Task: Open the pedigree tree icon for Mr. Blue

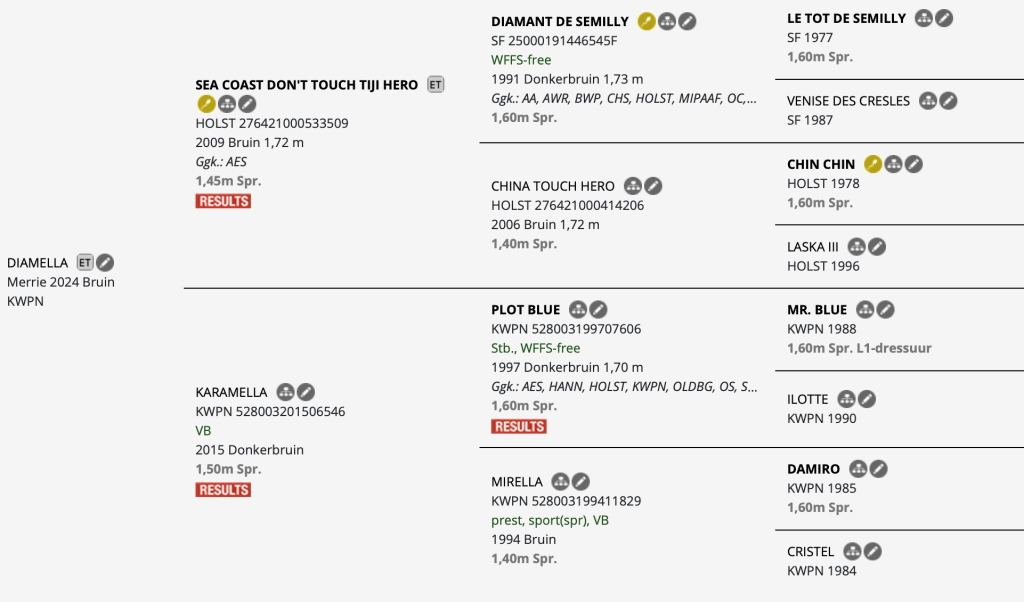Action: (865, 310)
